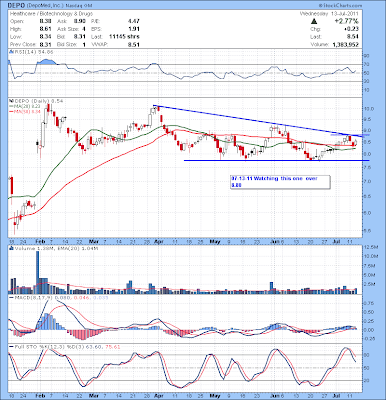Click the shaded RSI overbought area above 70
This screenshot has height=400, width=386.
click(x=47, y=62)
